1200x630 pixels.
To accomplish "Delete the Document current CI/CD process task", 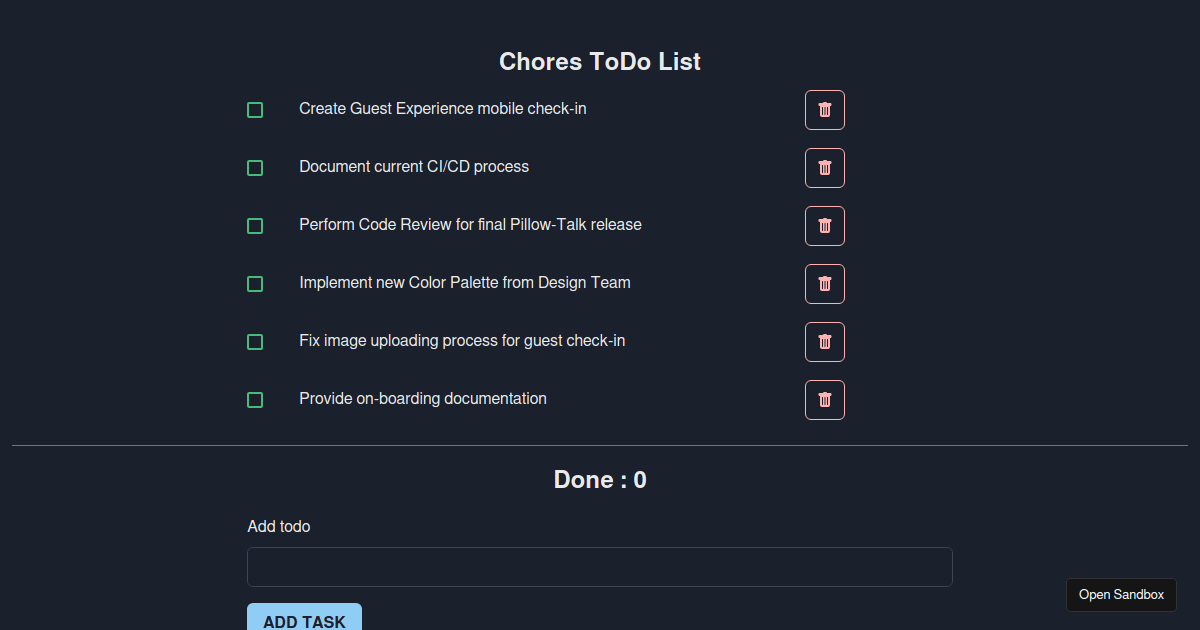I will pos(824,168).
